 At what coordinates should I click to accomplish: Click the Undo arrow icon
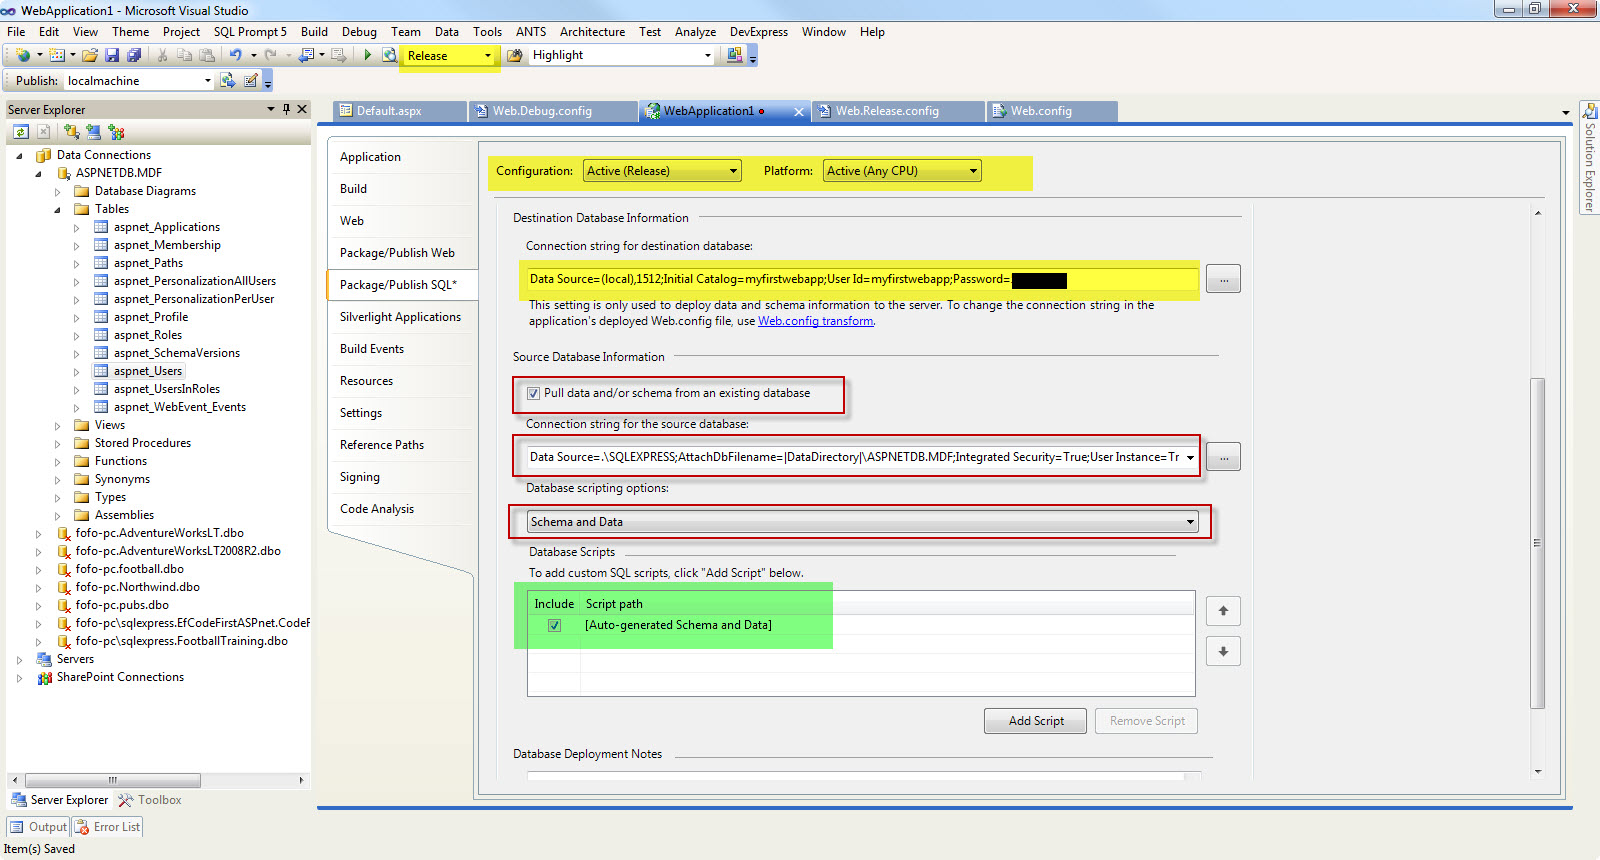[235, 55]
